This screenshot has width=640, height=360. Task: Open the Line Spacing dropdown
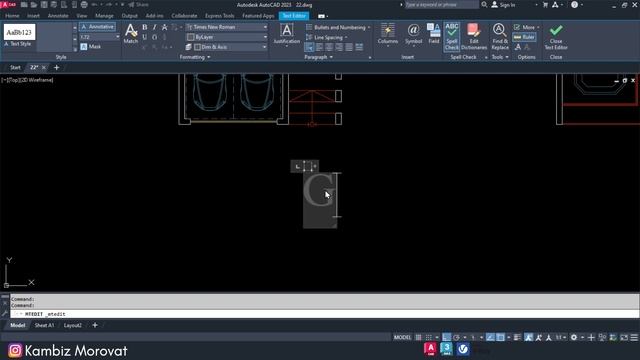point(327,37)
